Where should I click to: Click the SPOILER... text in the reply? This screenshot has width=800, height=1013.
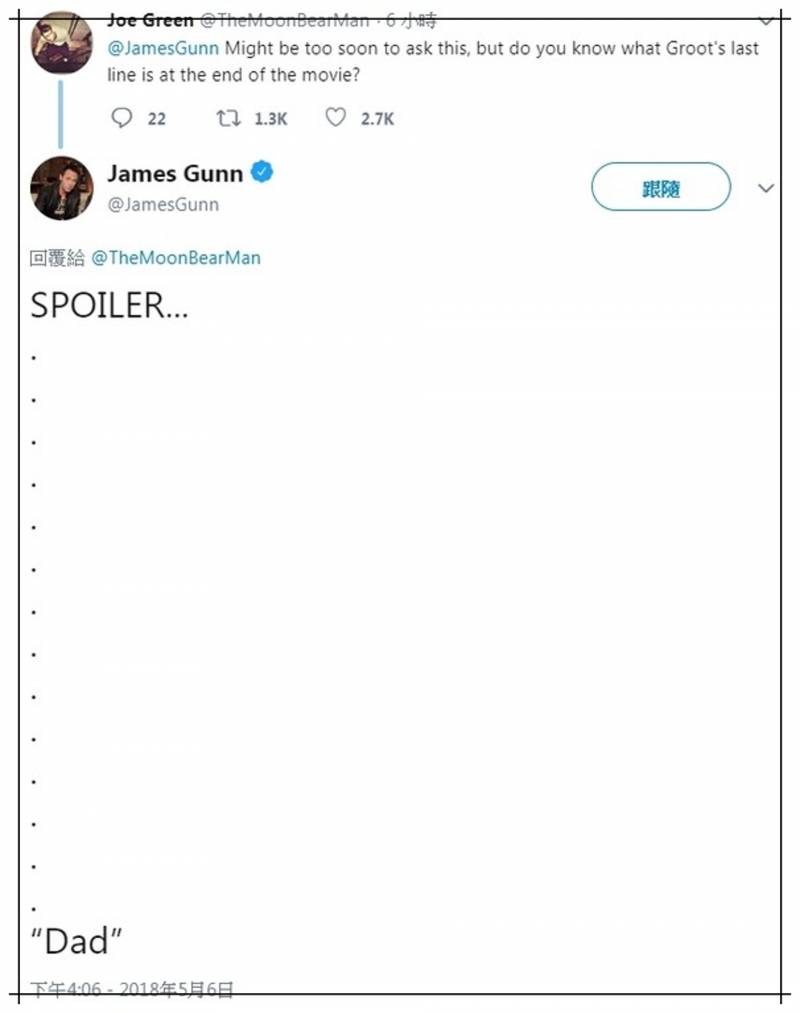coord(109,306)
